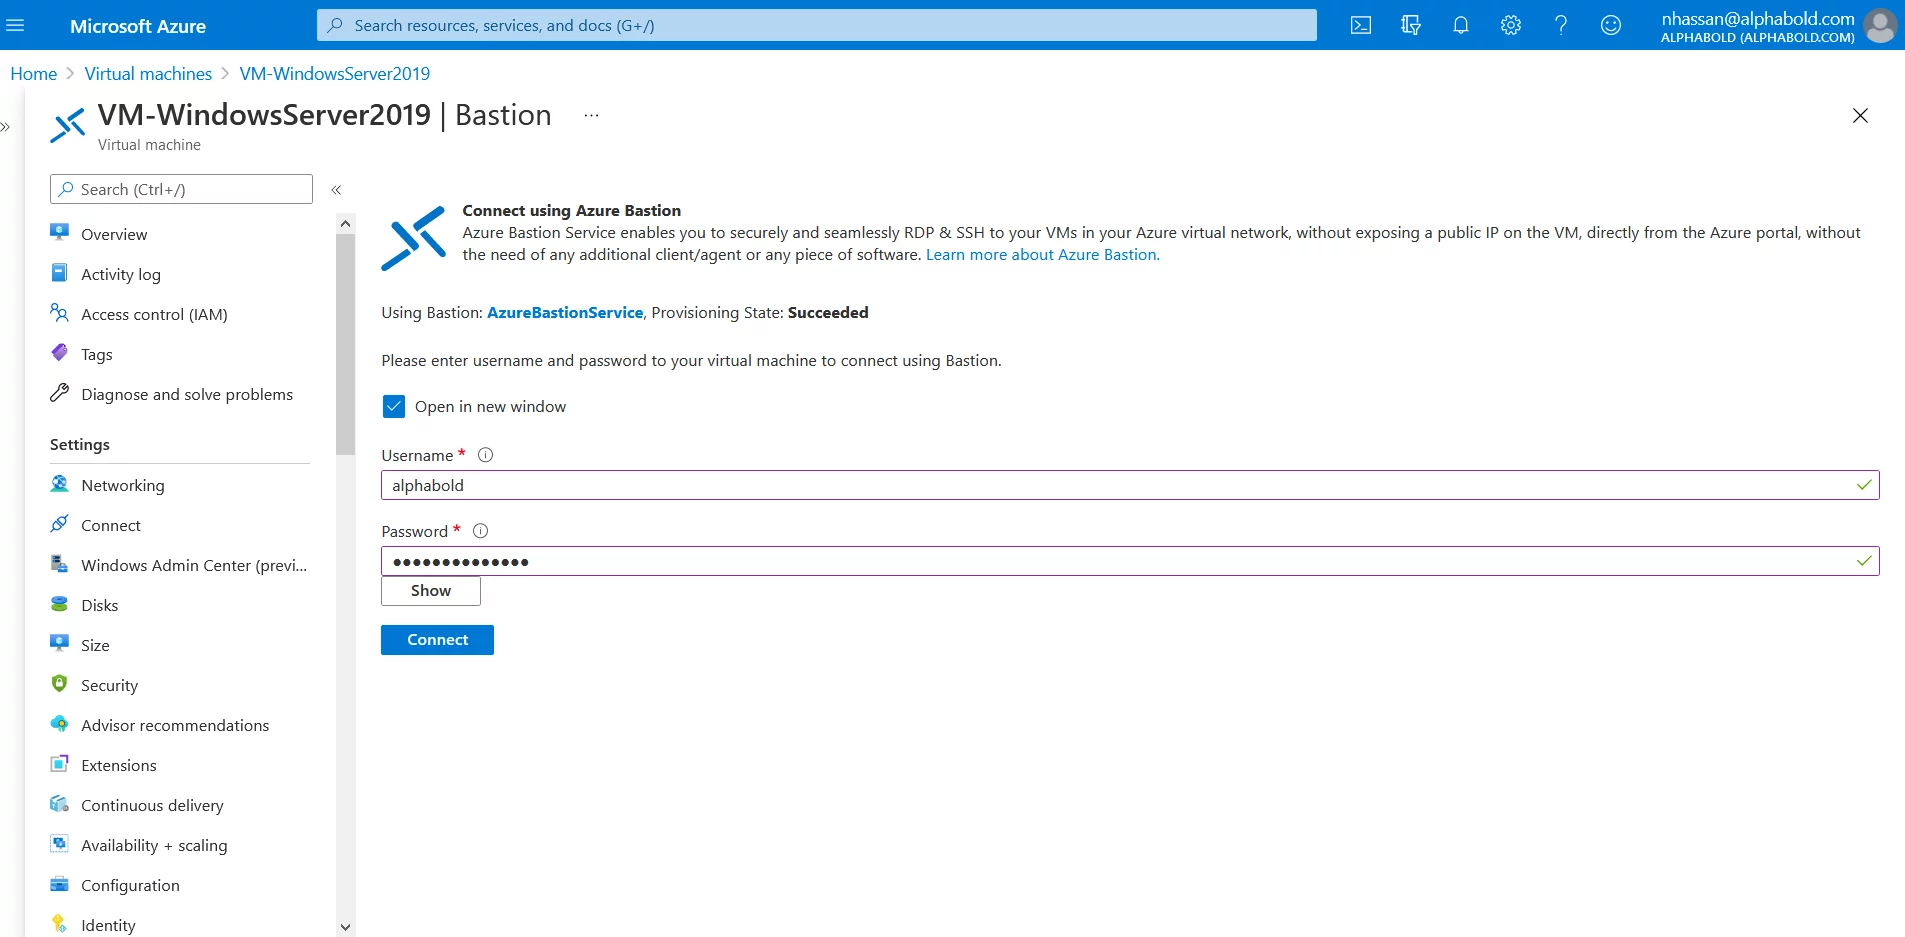Open Cloud Shell from top bar

click(x=1361, y=25)
